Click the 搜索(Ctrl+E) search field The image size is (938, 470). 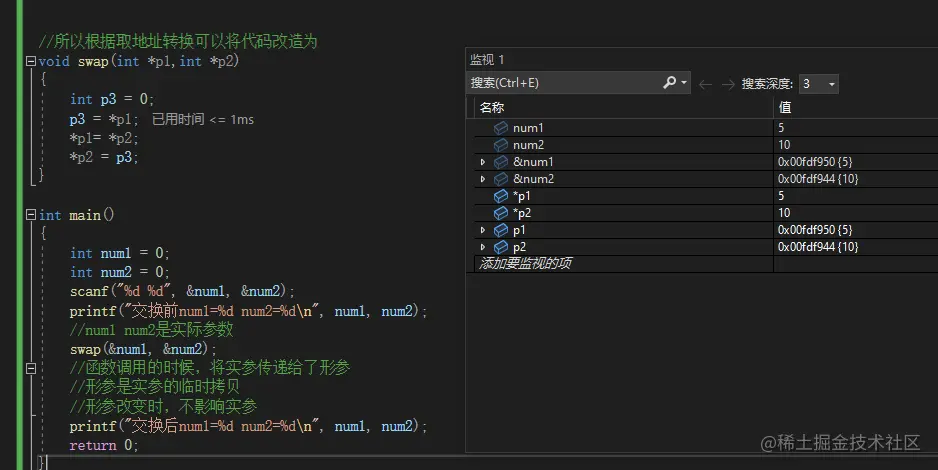pos(560,84)
